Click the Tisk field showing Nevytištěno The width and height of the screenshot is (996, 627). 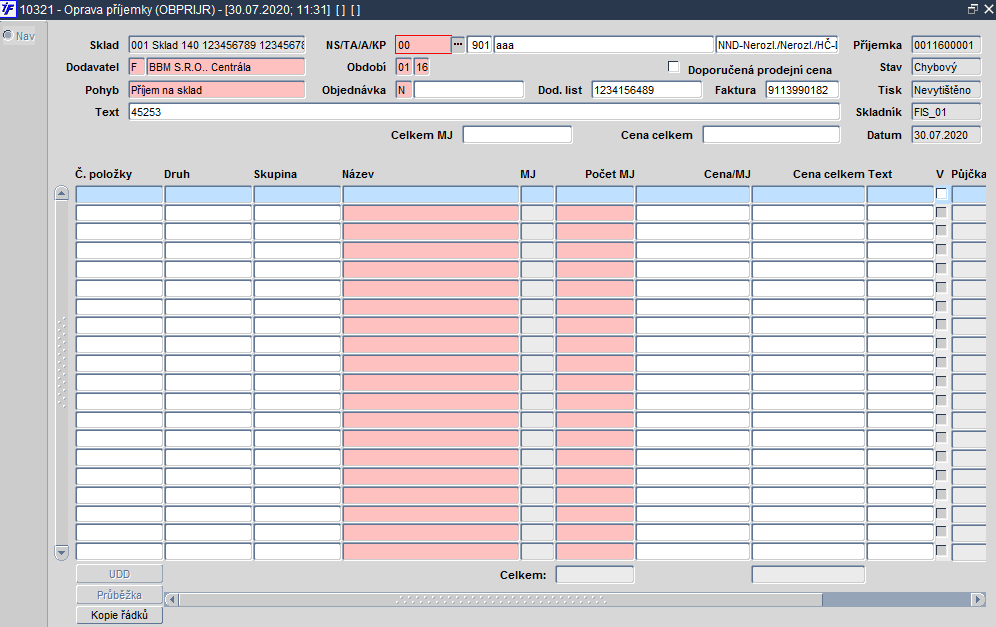point(946,90)
